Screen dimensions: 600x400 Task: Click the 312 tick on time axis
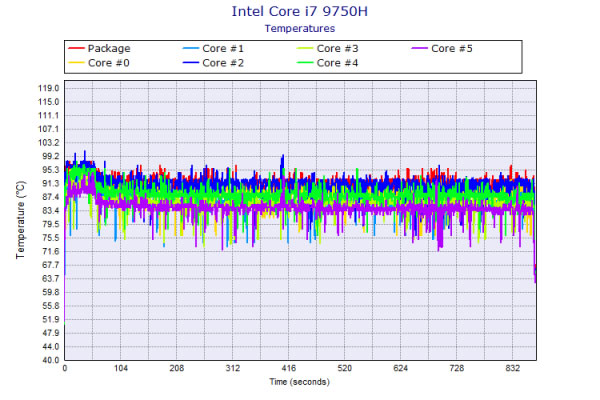click(x=233, y=368)
